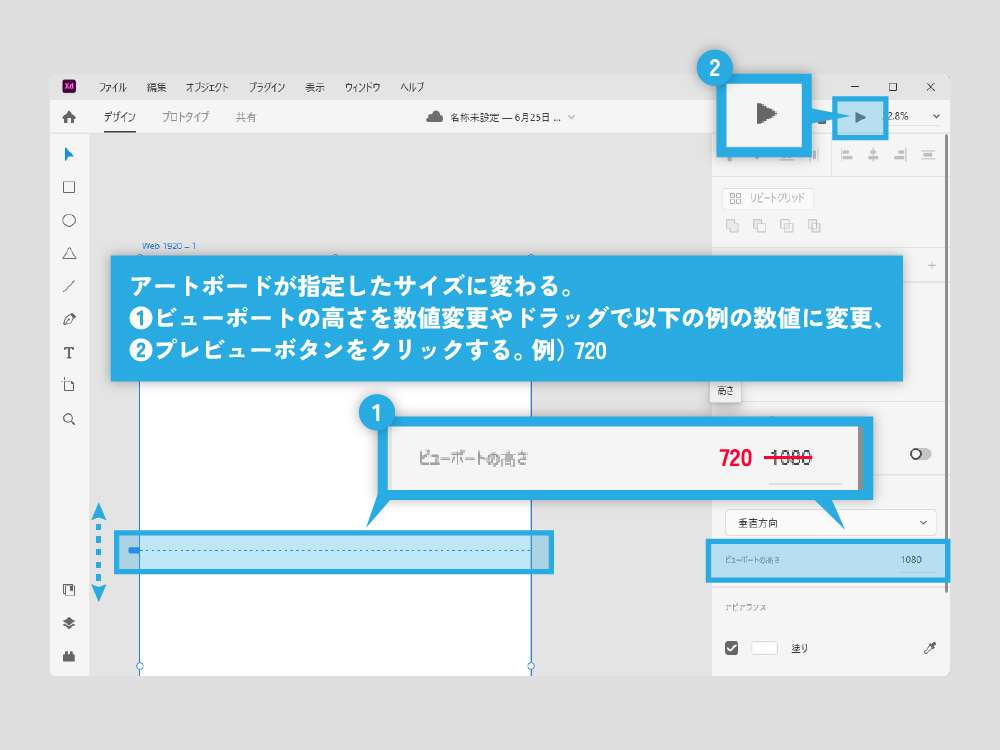Click the Subtract boolean operation icon
Screen dimensions: 1000x750
pyautogui.click(x=759, y=226)
